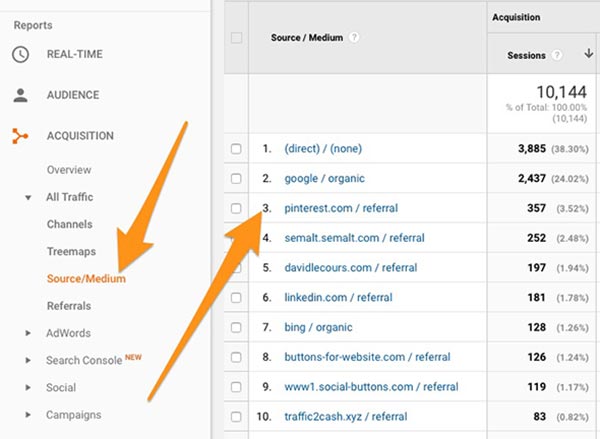The width and height of the screenshot is (600, 439).
Task: Click the 83 sessions value
Action: coord(540,416)
